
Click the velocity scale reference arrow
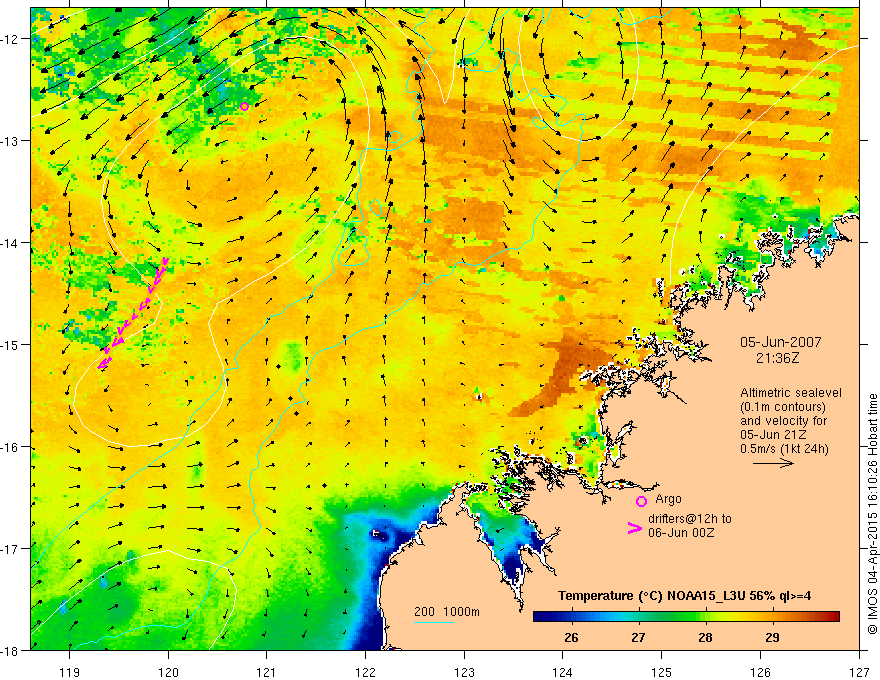tap(773, 463)
